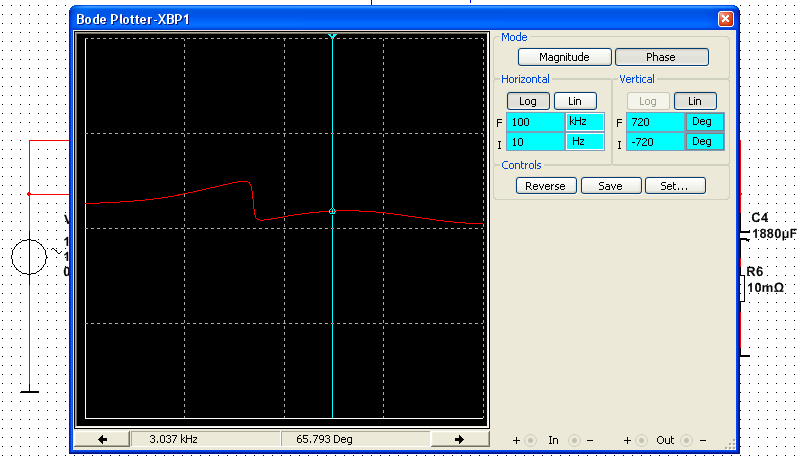Edit vertical initial value -720
The width and height of the screenshot is (800, 458).
coord(655,142)
